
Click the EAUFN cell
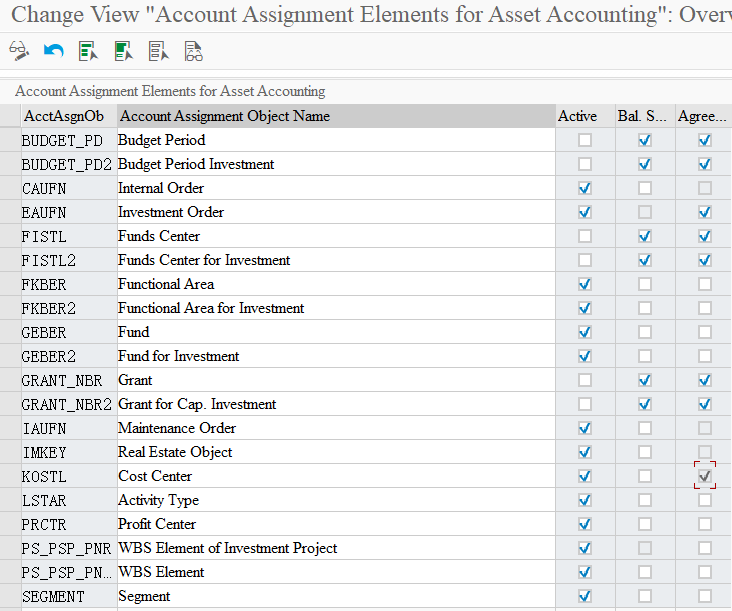69,212
